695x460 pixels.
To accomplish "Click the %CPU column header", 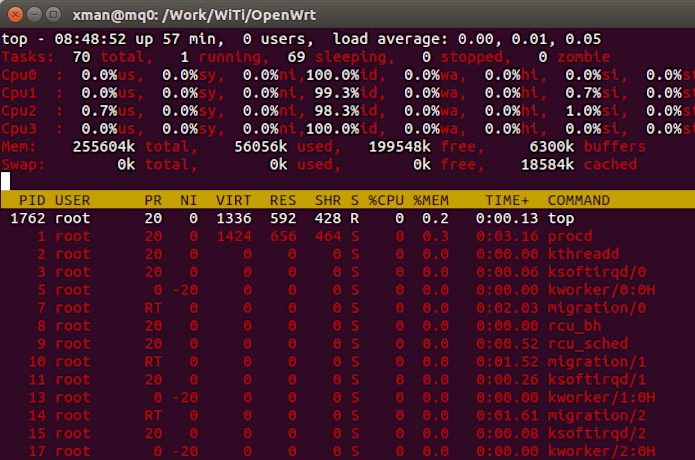I will tap(386, 199).
